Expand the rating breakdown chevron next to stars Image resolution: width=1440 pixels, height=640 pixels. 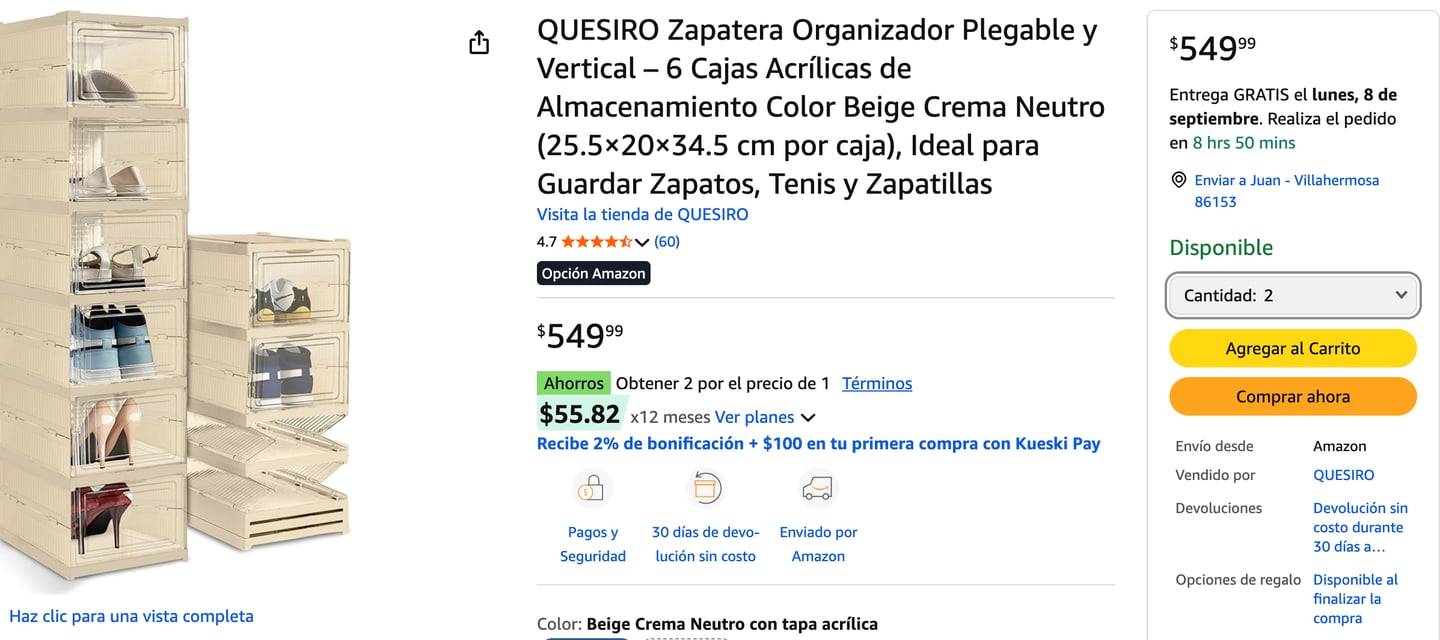[642, 242]
